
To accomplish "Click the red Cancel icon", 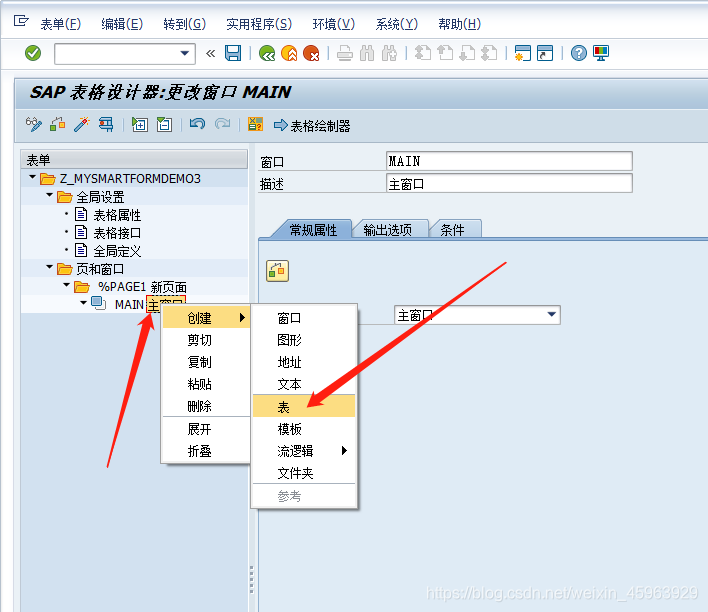I will click(x=311, y=53).
